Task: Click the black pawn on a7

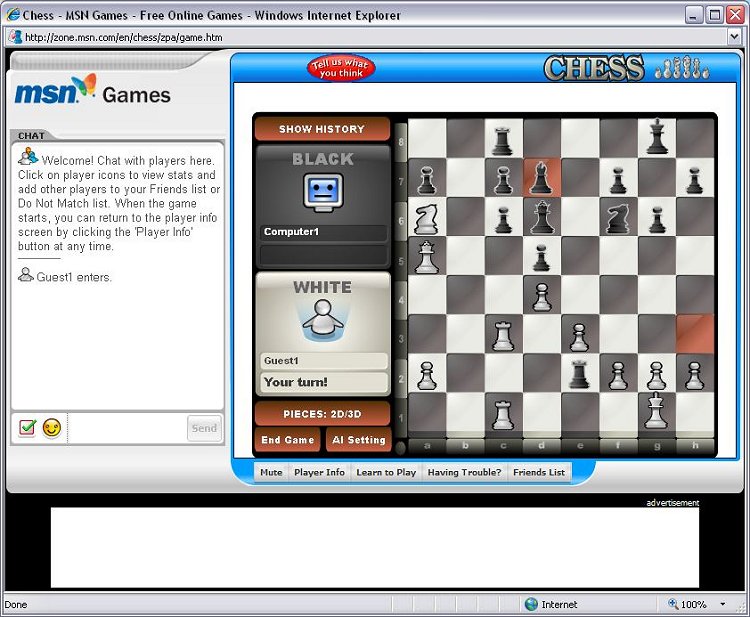Action: (x=426, y=180)
